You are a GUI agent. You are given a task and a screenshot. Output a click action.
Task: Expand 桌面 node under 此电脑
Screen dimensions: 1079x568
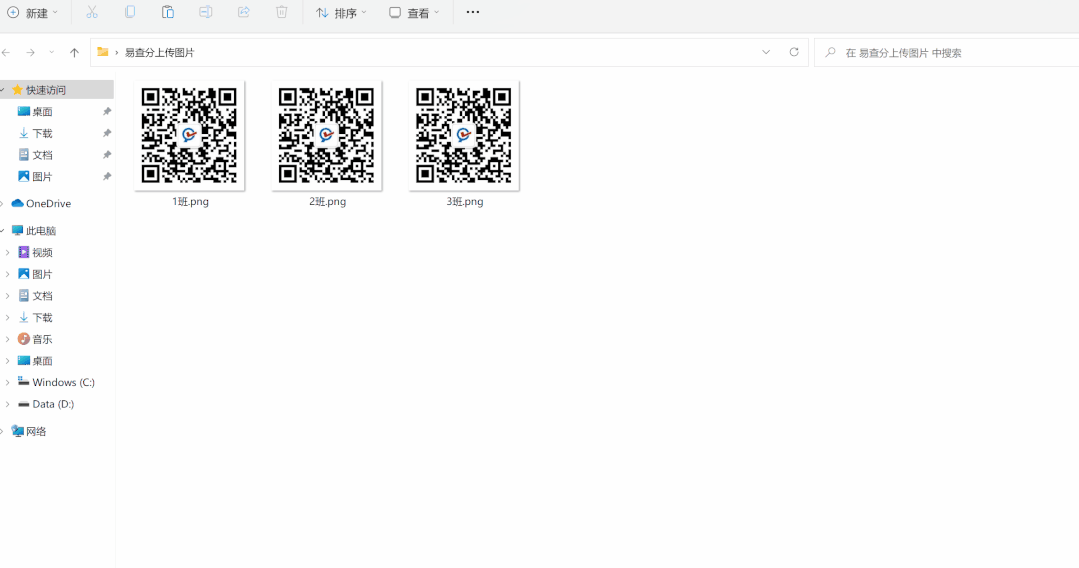tap(8, 361)
